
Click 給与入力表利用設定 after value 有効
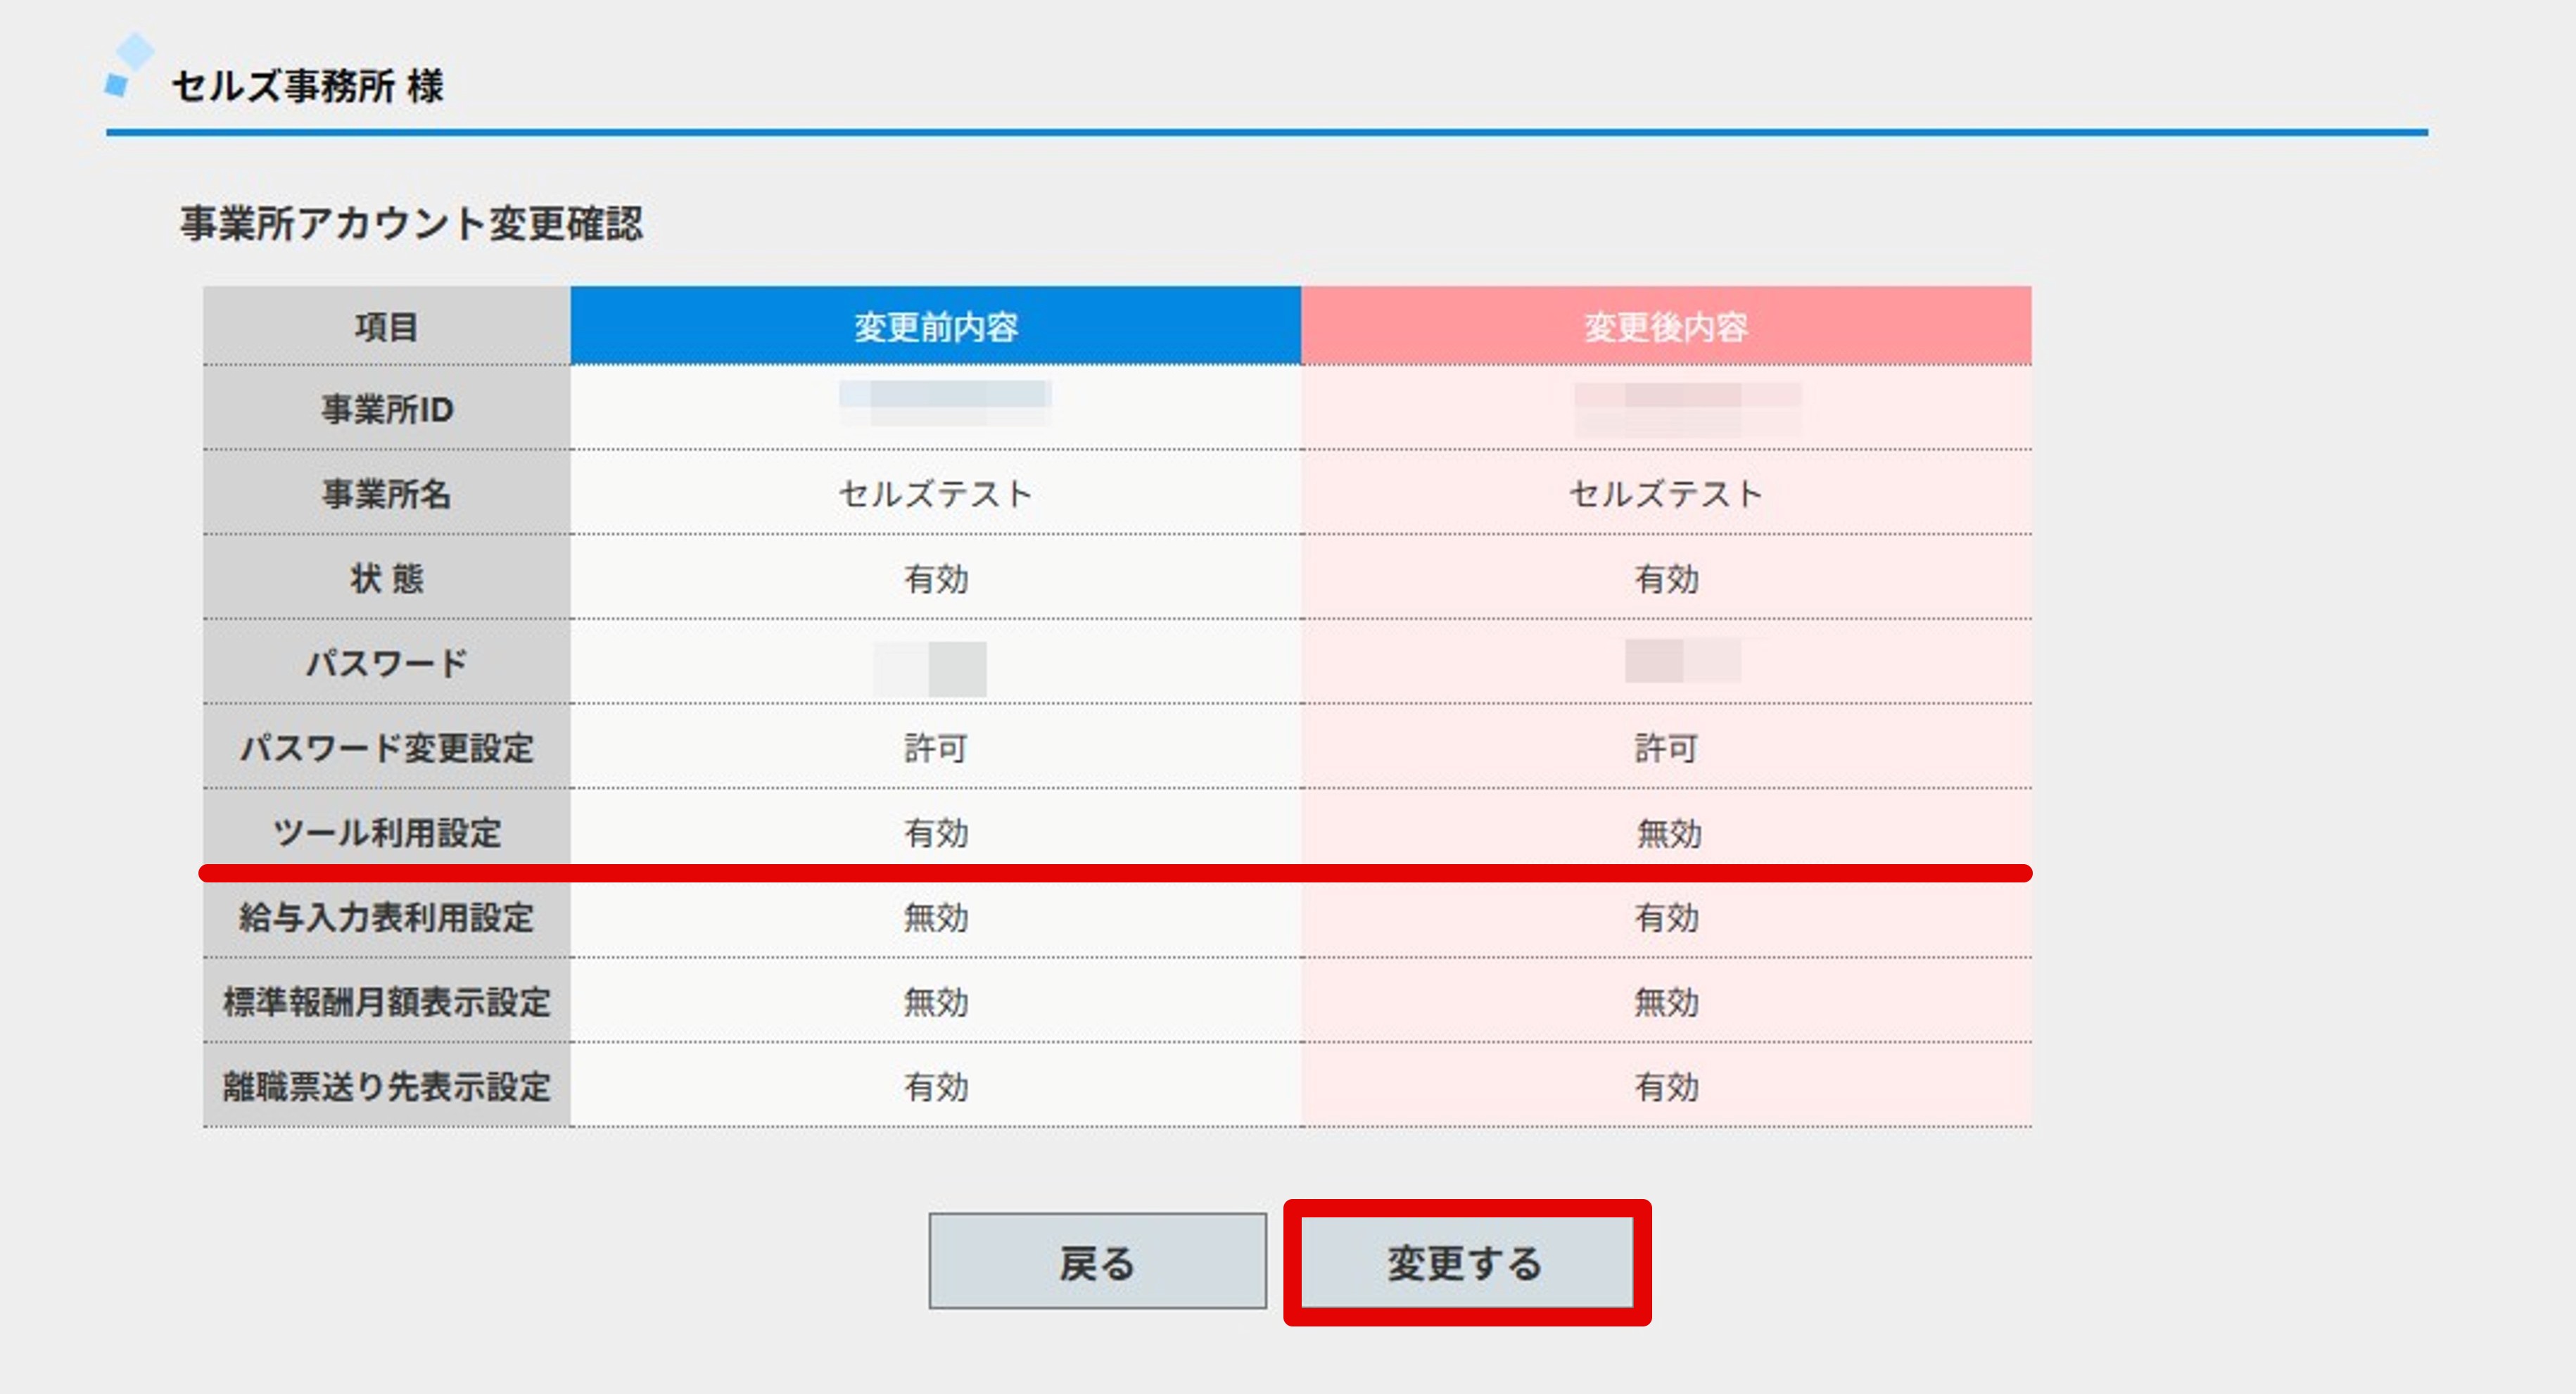click(x=1666, y=917)
